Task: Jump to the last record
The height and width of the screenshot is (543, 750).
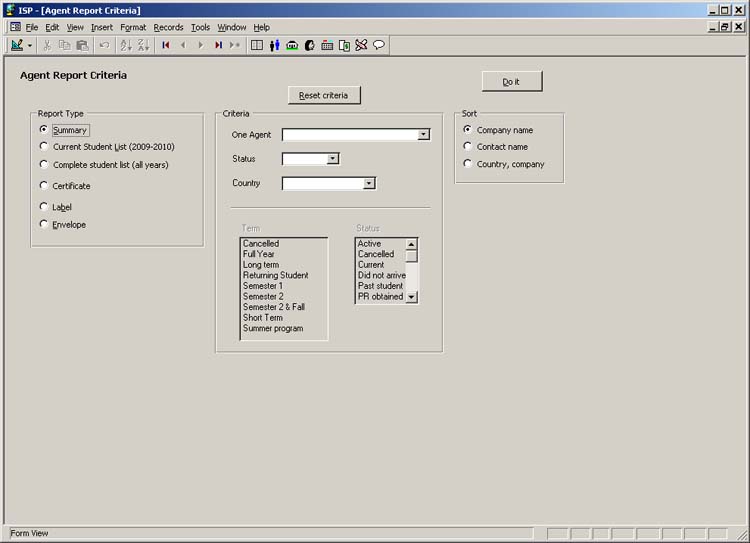Action: (x=218, y=45)
